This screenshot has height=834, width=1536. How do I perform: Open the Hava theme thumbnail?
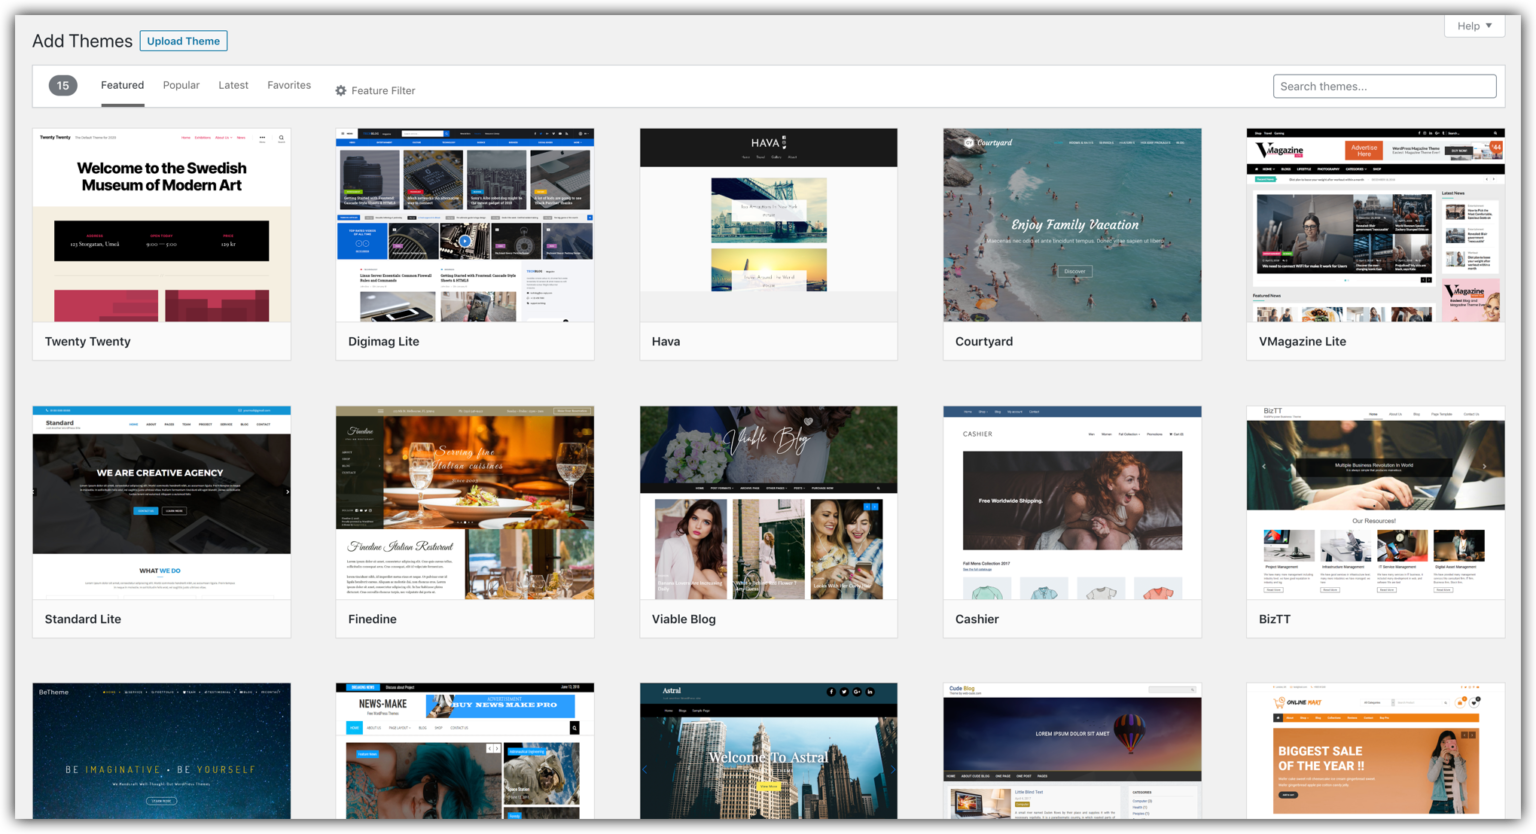coord(768,225)
